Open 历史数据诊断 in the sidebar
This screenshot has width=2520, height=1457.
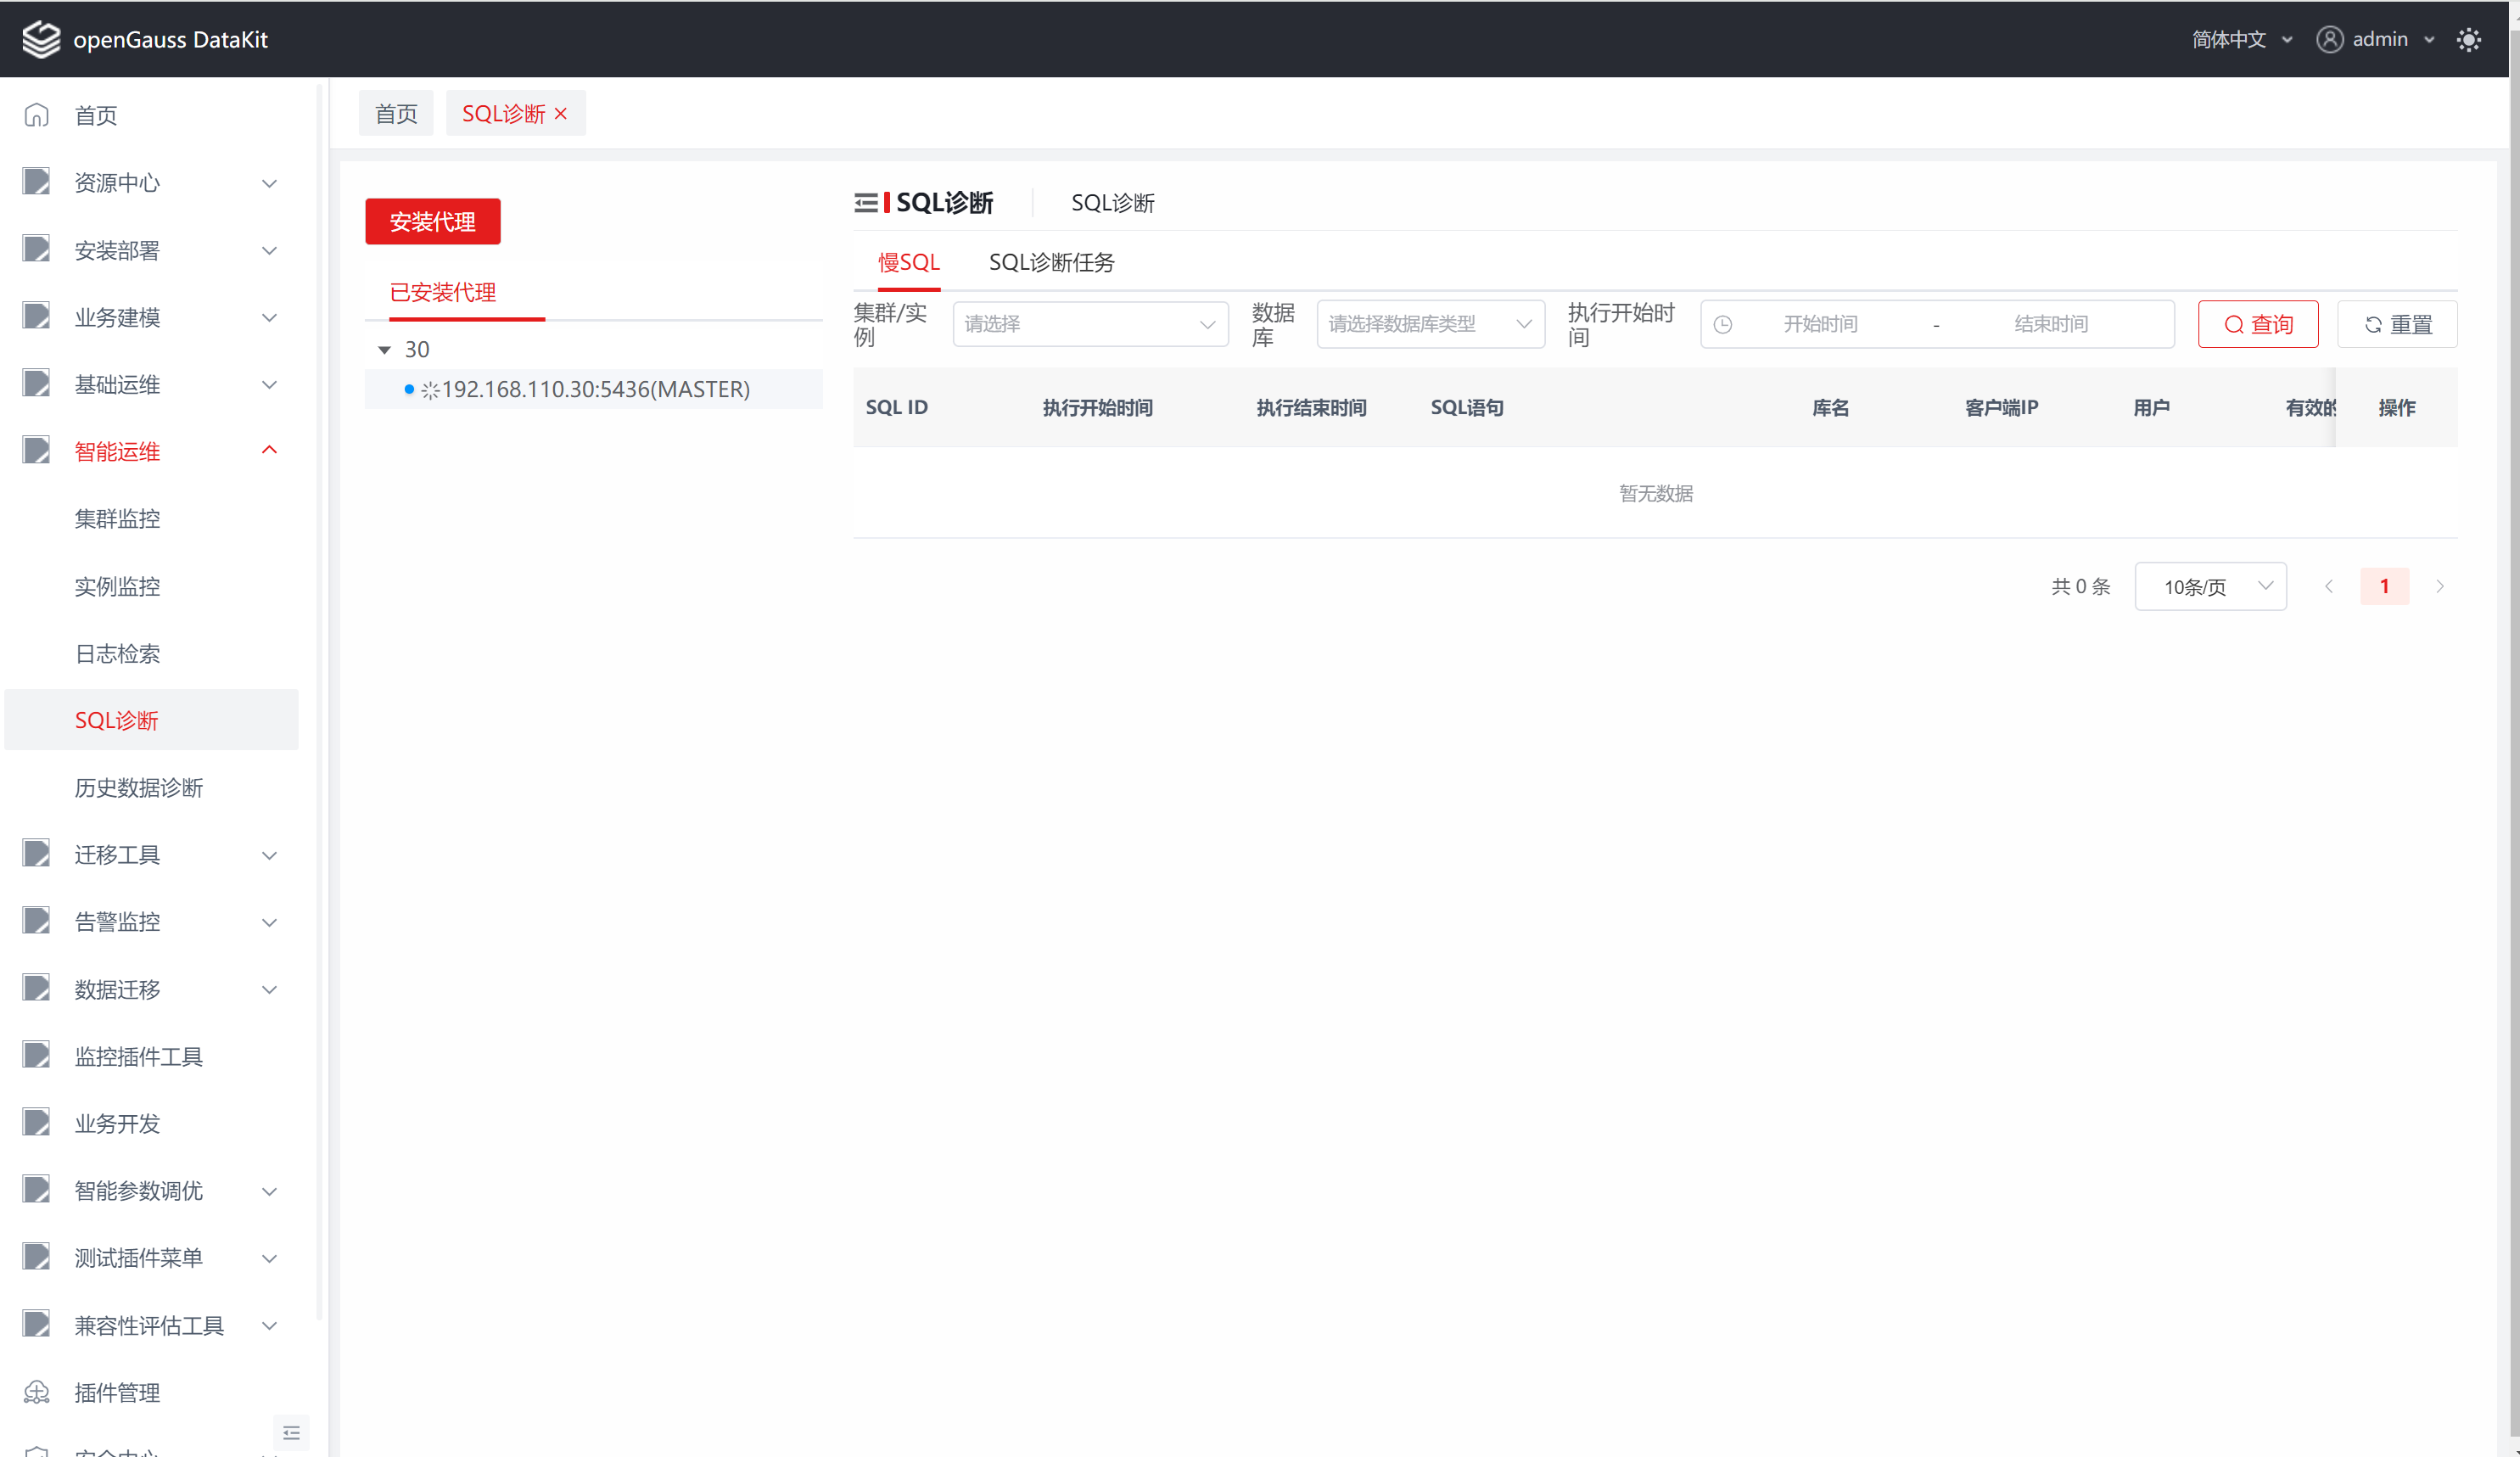click(139, 787)
